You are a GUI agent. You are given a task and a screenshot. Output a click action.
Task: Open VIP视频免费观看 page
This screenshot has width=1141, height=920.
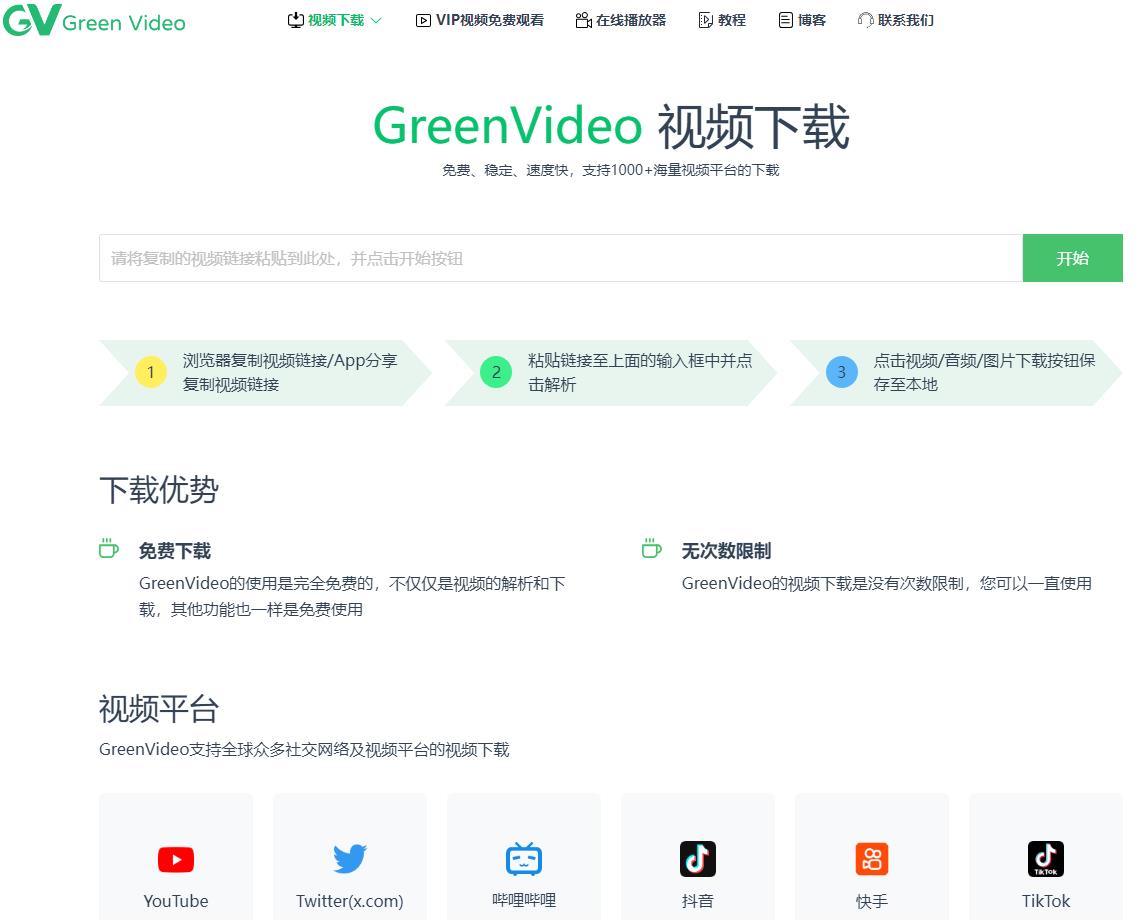tap(479, 19)
